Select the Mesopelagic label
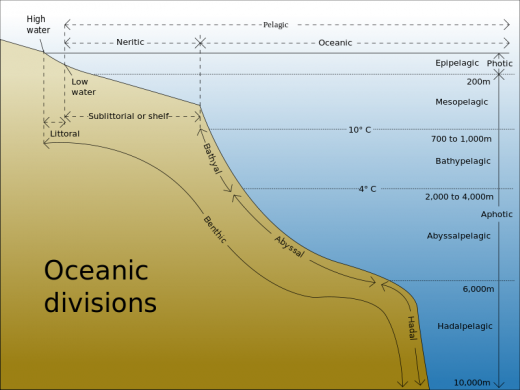 (x=462, y=102)
